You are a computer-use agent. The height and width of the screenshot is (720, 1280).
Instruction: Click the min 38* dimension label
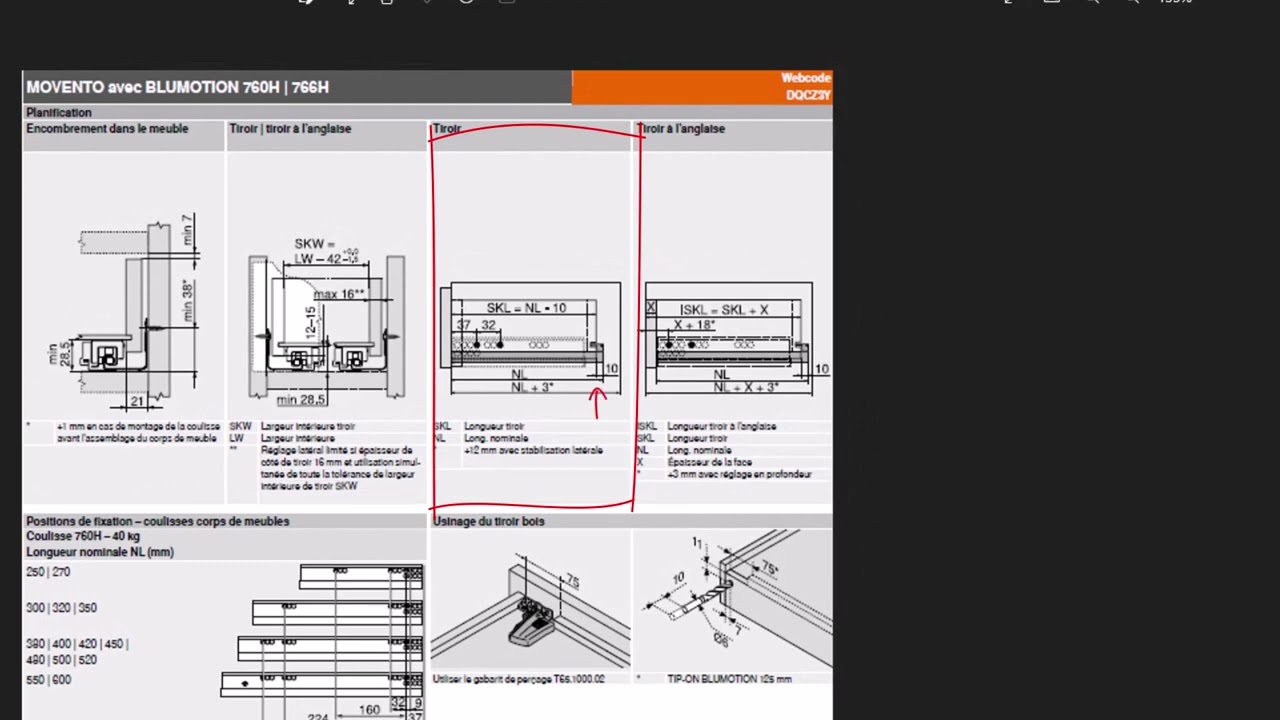tap(187, 300)
